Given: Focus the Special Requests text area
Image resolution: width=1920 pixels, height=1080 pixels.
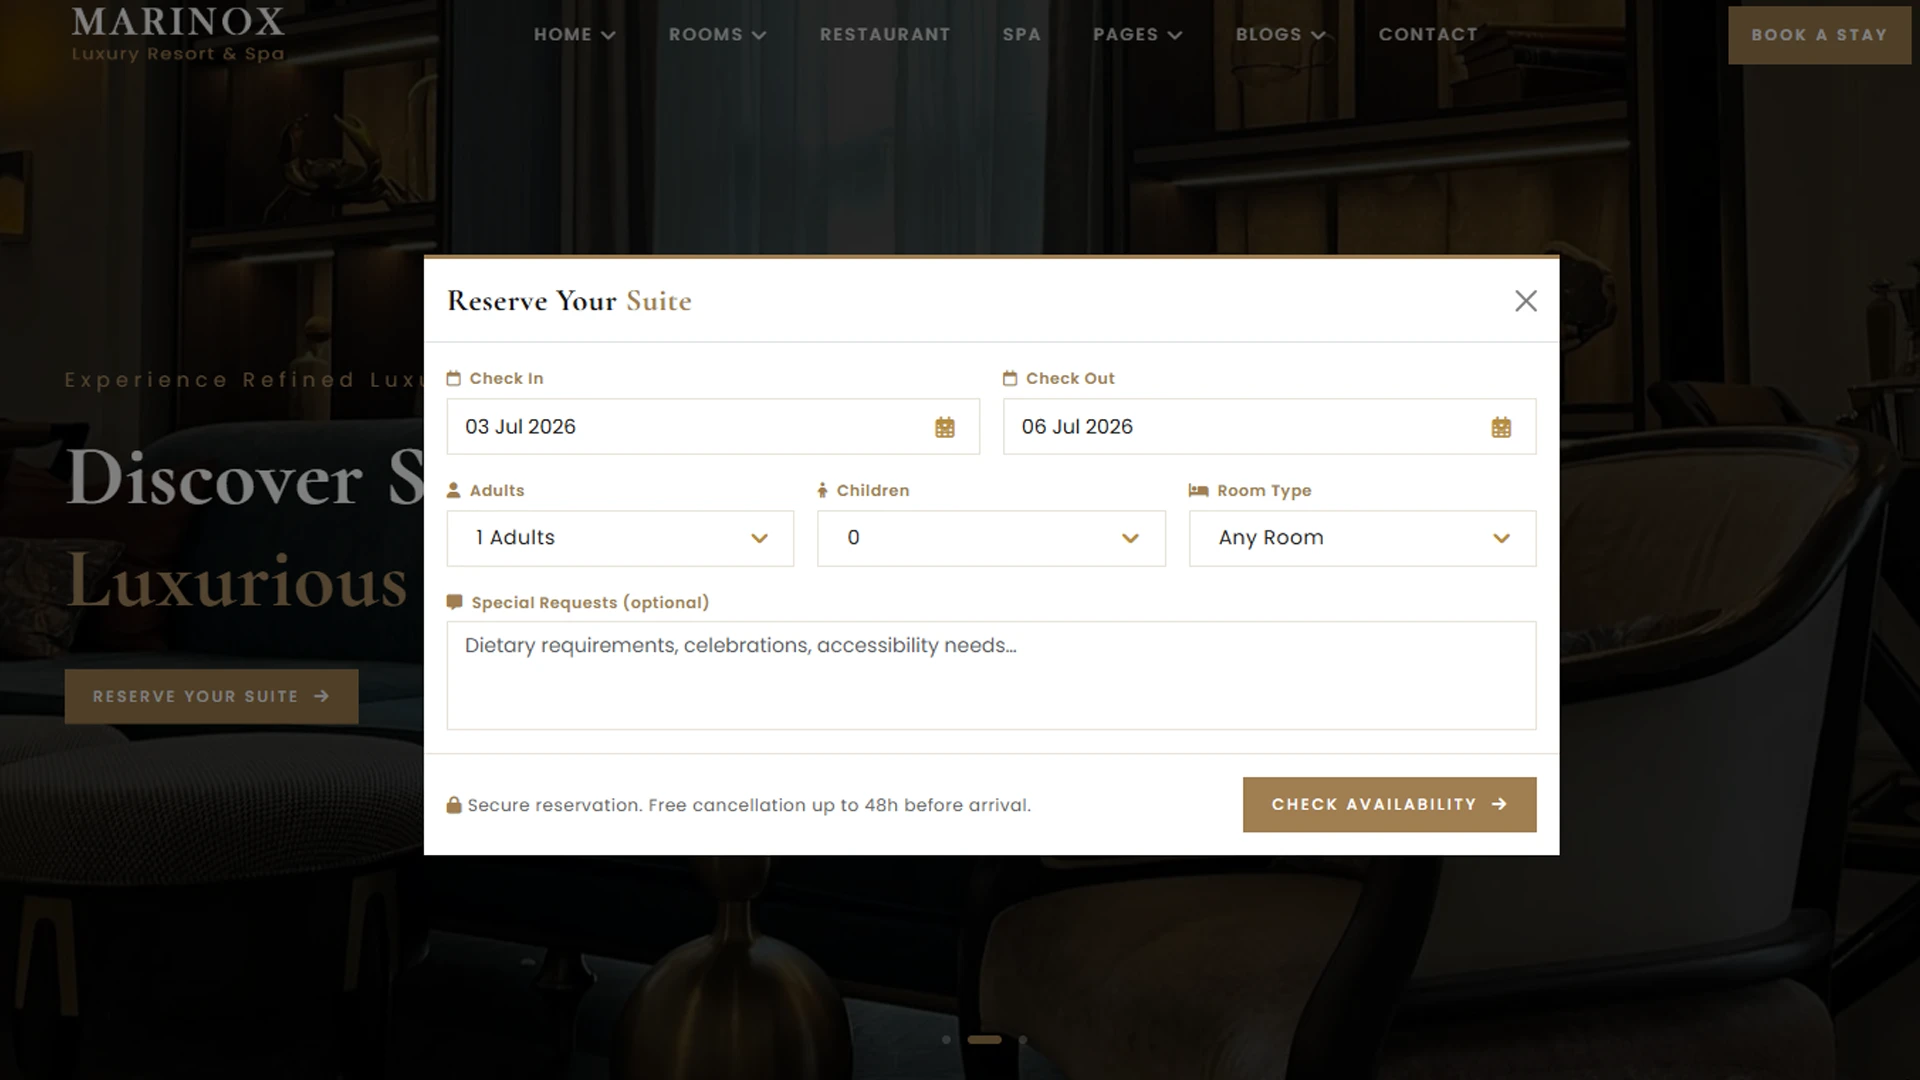Looking at the screenshot, I should click(991, 675).
